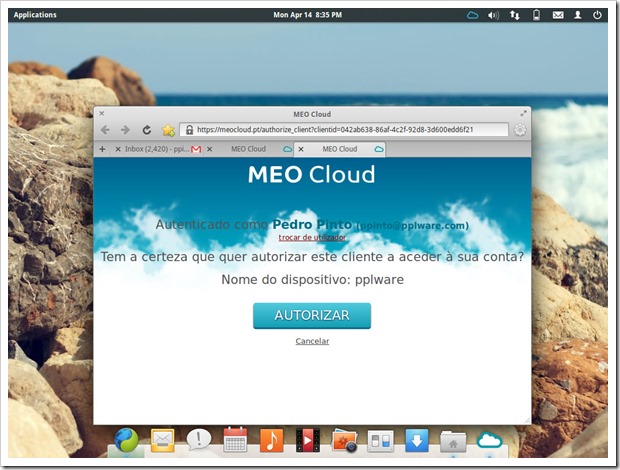Click the AUTORIZAR button
The image size is (620, 470).
coord(312,315)
